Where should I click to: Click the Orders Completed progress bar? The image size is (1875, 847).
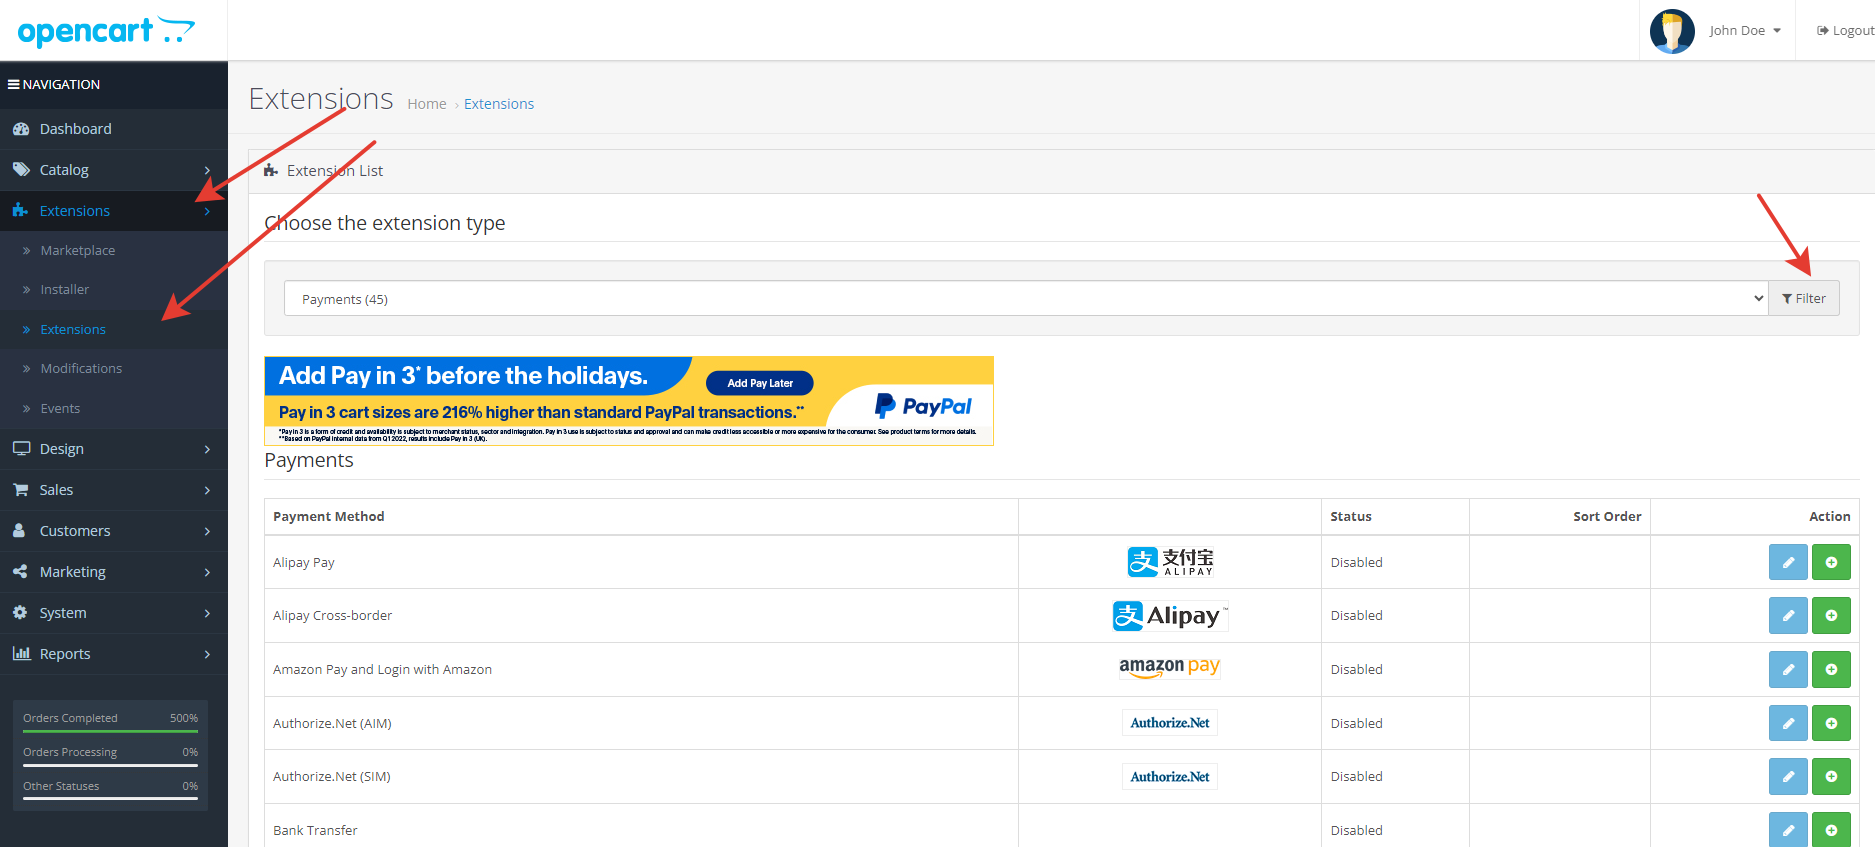point(110,731)
